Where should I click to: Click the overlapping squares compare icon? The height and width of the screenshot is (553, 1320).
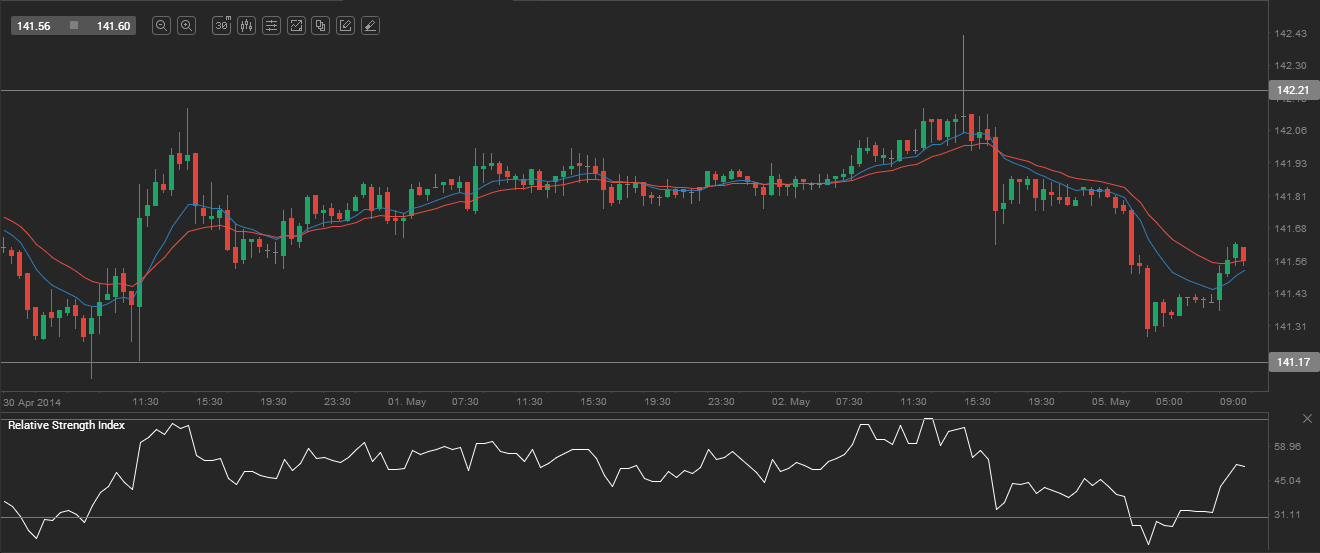point(320,26)
